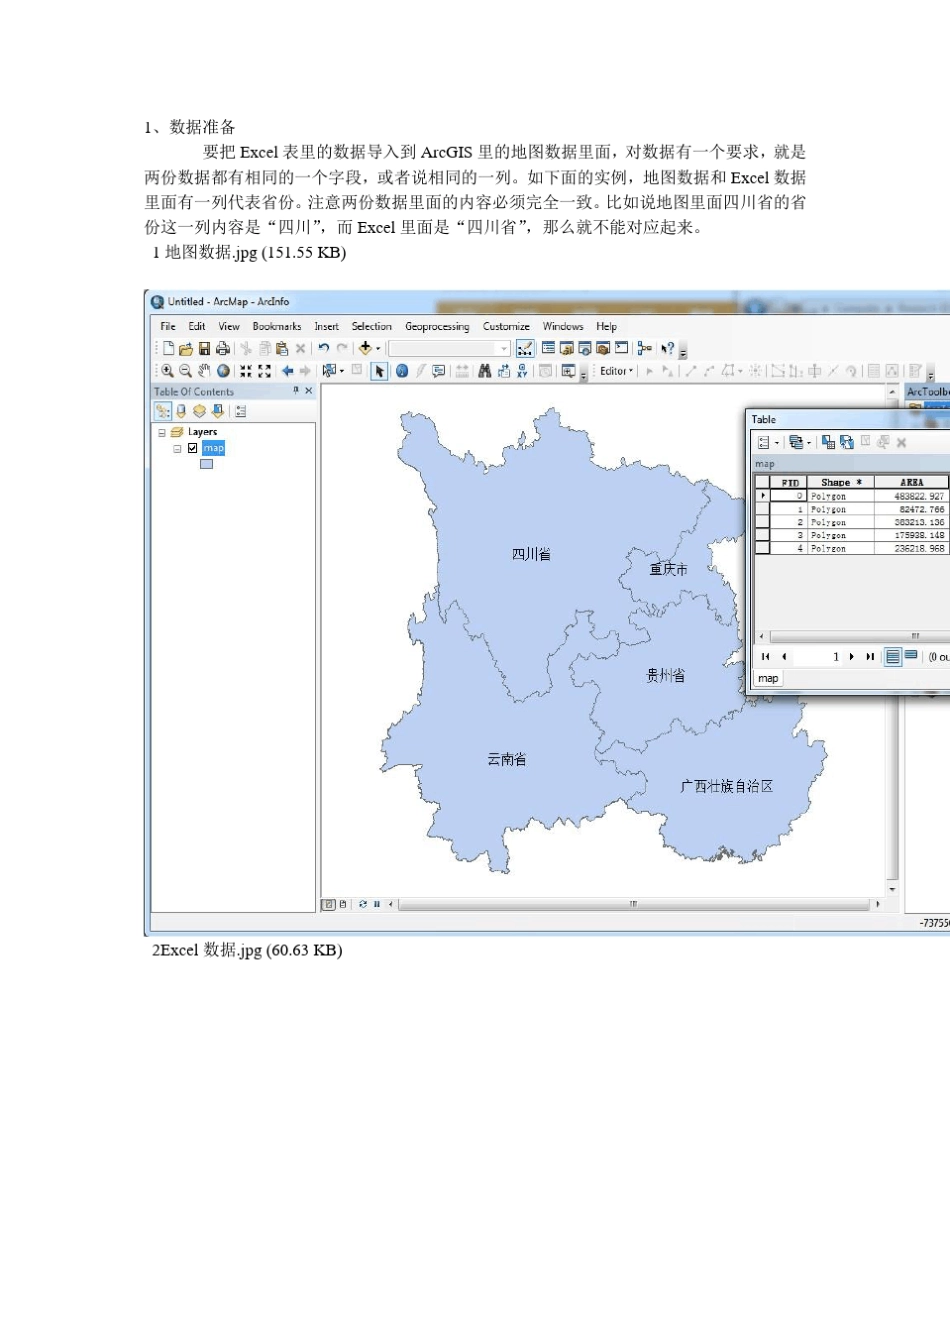This screenshot has width=950, height=1344.
Task: Collapse the map layer node
Action: point(178,449)
